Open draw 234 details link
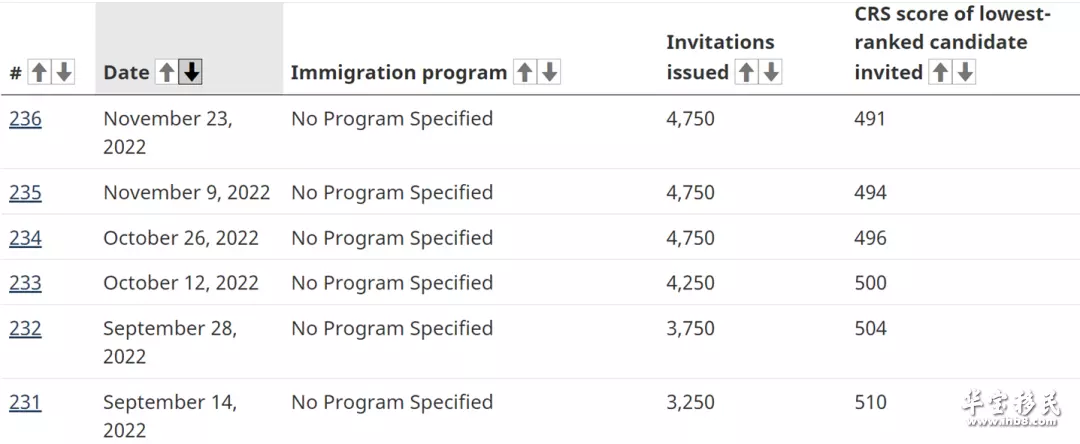 [x=25, y=237]
